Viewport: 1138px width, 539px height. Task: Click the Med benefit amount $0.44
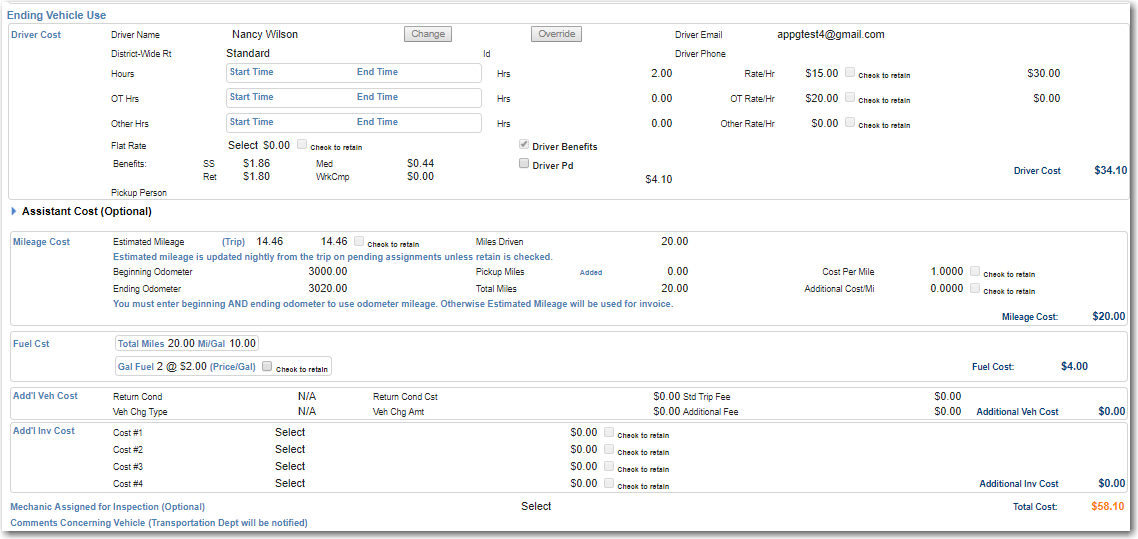pyautogui.click(x=421, y=163)
